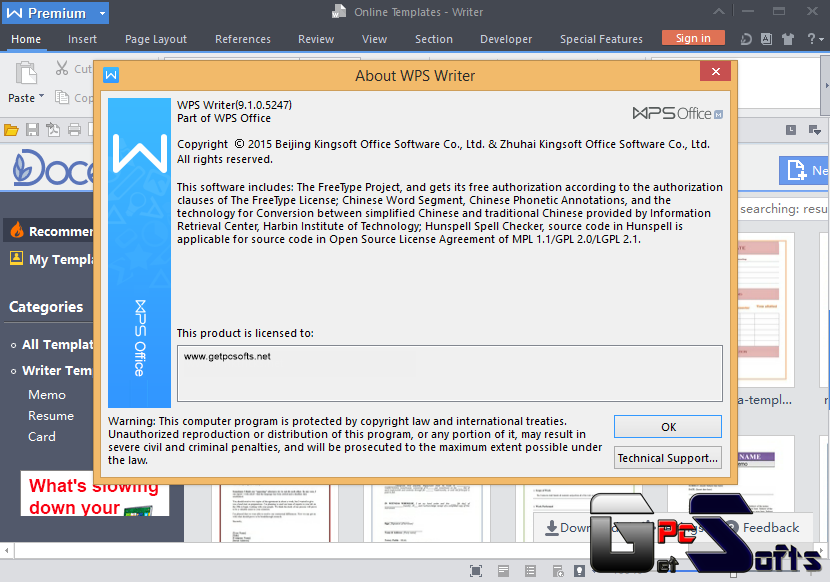This screenshot has width=830, height=582.
Task: Switch to the print layout icon in the status bar
Action: [x=503, y=571]
